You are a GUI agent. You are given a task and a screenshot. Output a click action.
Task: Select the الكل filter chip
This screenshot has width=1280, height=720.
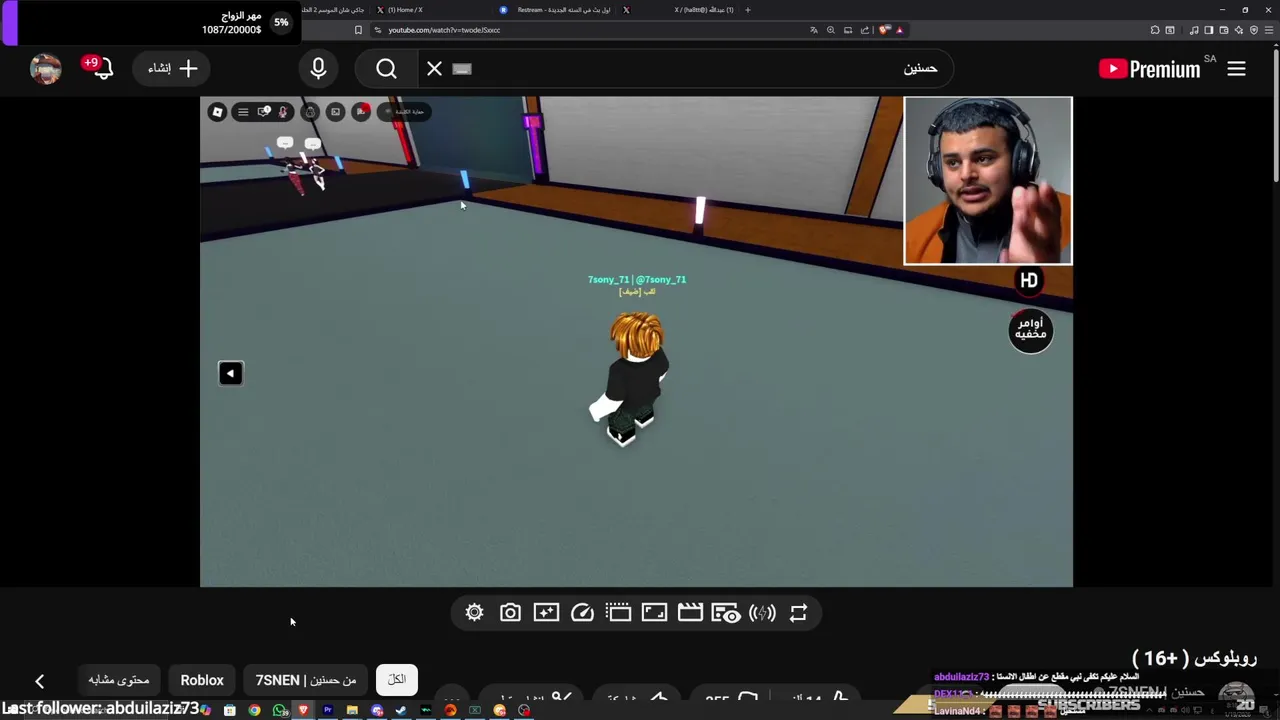tap(397, 680)
